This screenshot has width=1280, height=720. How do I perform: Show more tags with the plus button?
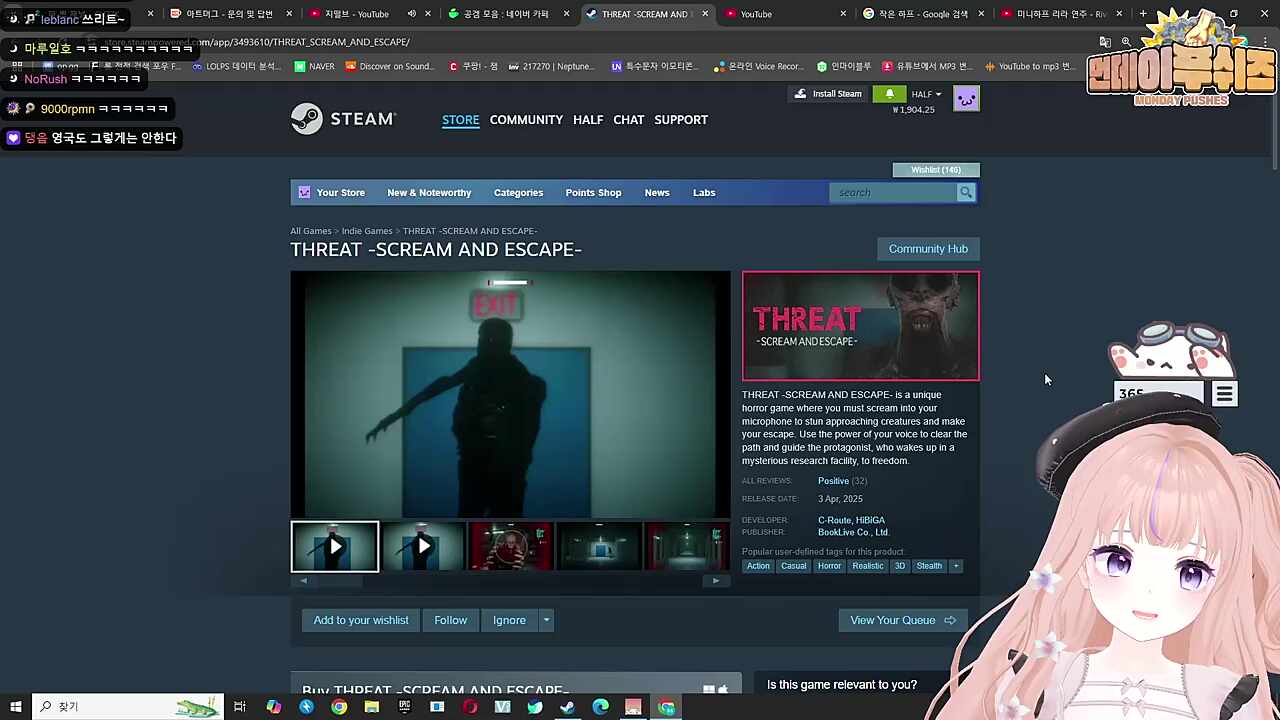(956, 566)
